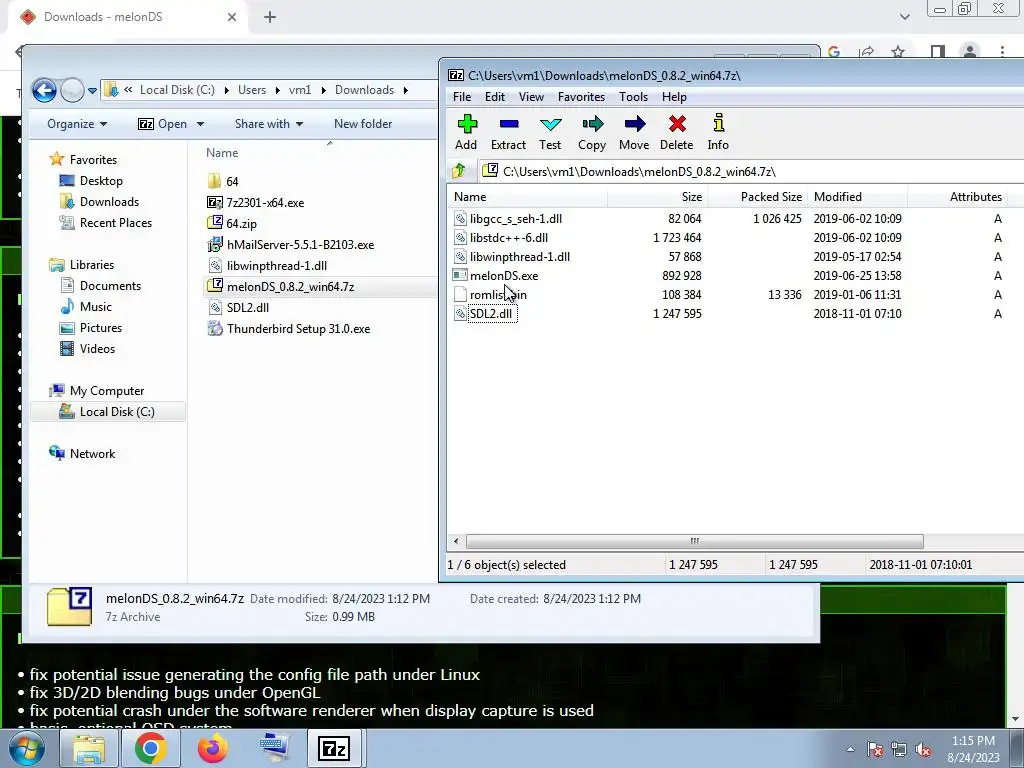Click Firefox taskbar icon

coord(212,748)
